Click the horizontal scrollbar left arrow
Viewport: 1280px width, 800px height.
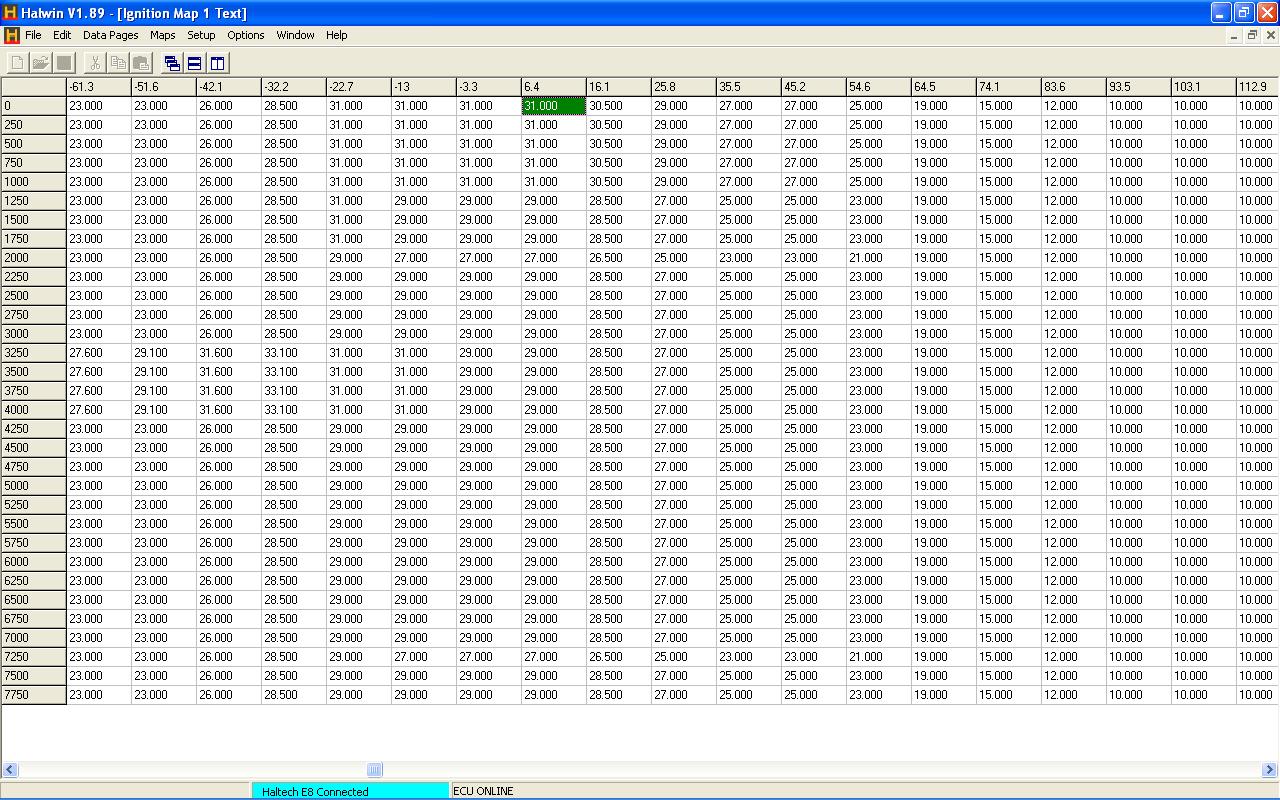10,770
